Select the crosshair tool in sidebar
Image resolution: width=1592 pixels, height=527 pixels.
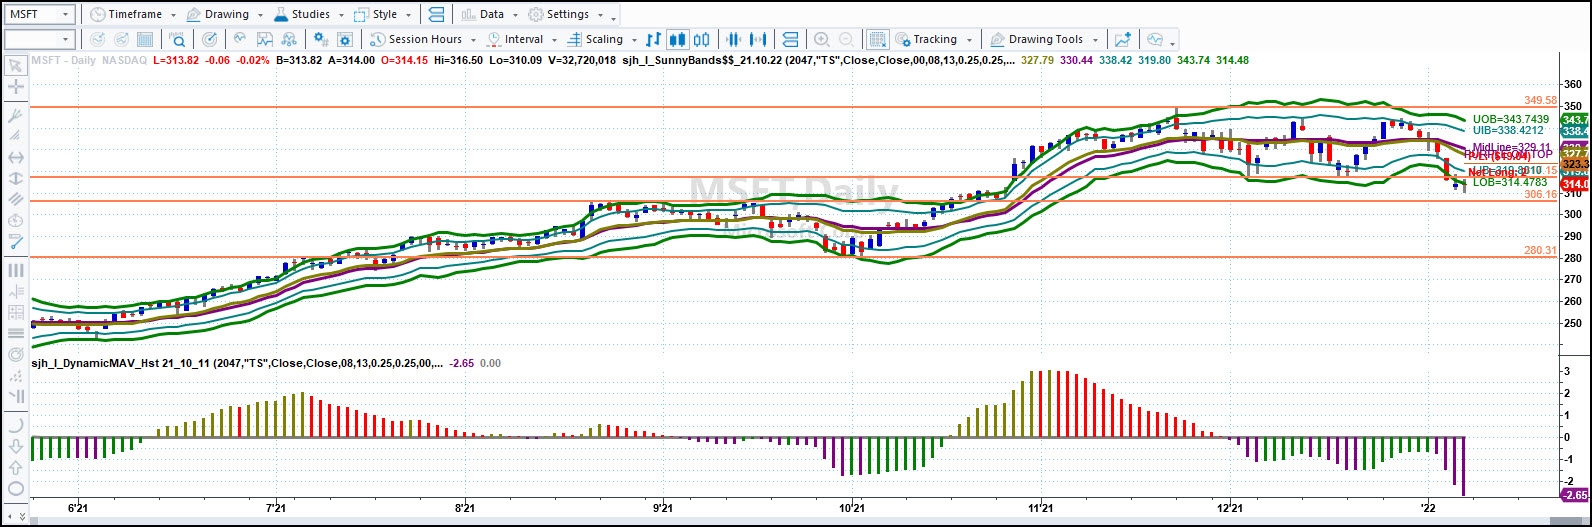pos(16,87)
